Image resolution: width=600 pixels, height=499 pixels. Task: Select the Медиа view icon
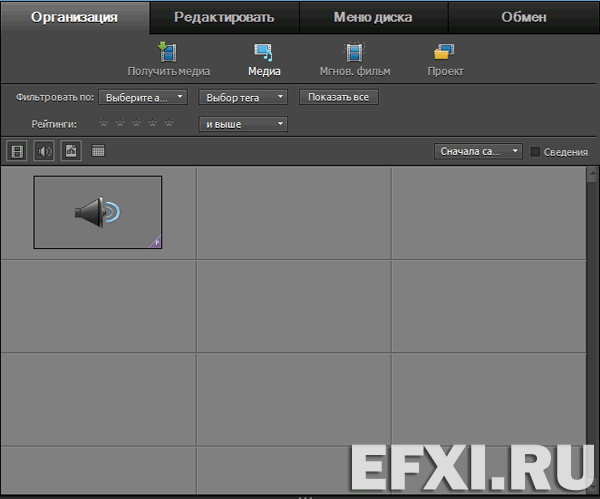click(x=264, y=59)
